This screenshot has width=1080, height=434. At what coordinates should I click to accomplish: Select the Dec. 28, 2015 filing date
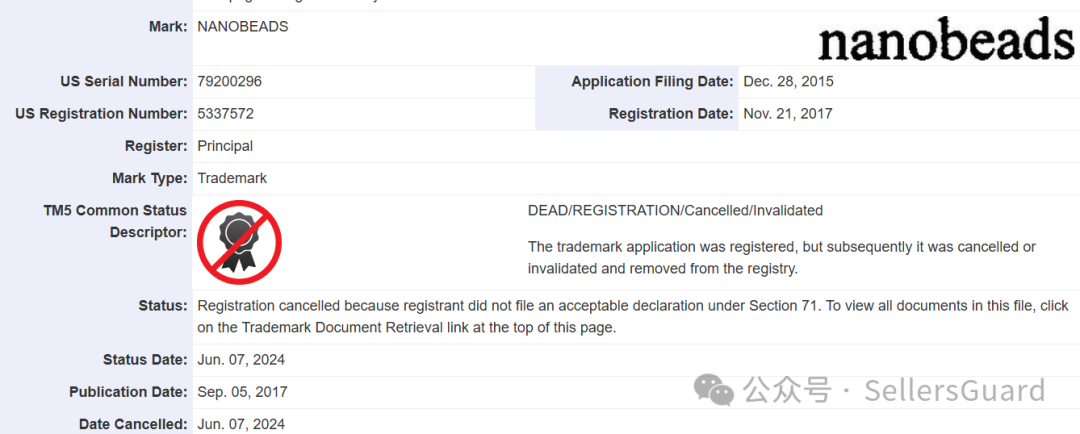tap(788, 82)
